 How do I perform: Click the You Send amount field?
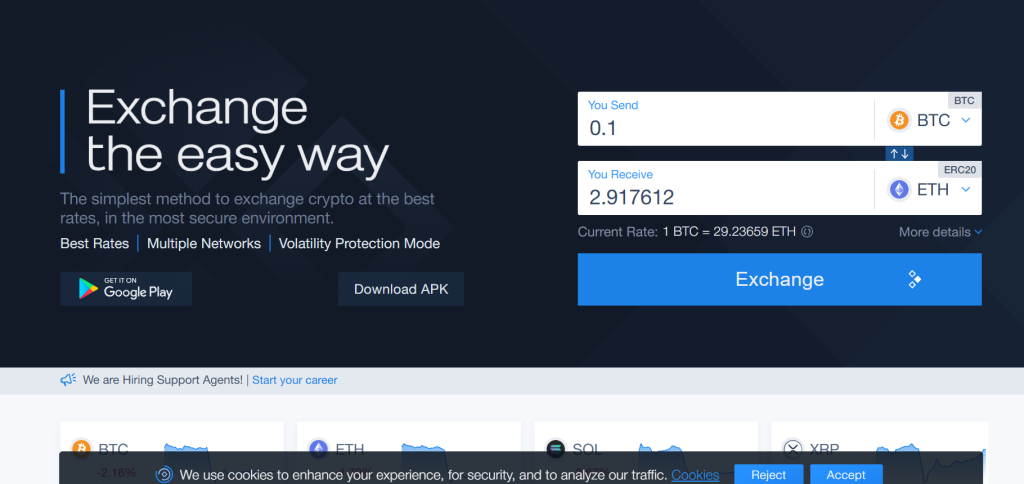click(725, 128)
